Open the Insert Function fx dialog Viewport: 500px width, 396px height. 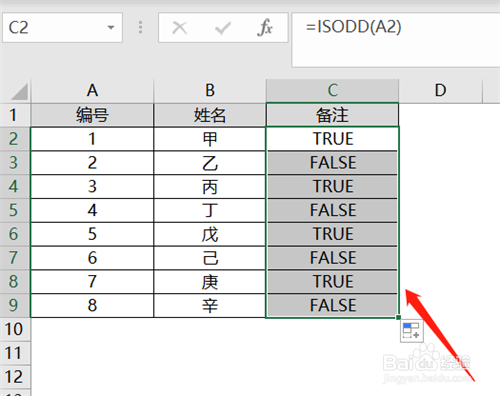(x=265, y=28)
